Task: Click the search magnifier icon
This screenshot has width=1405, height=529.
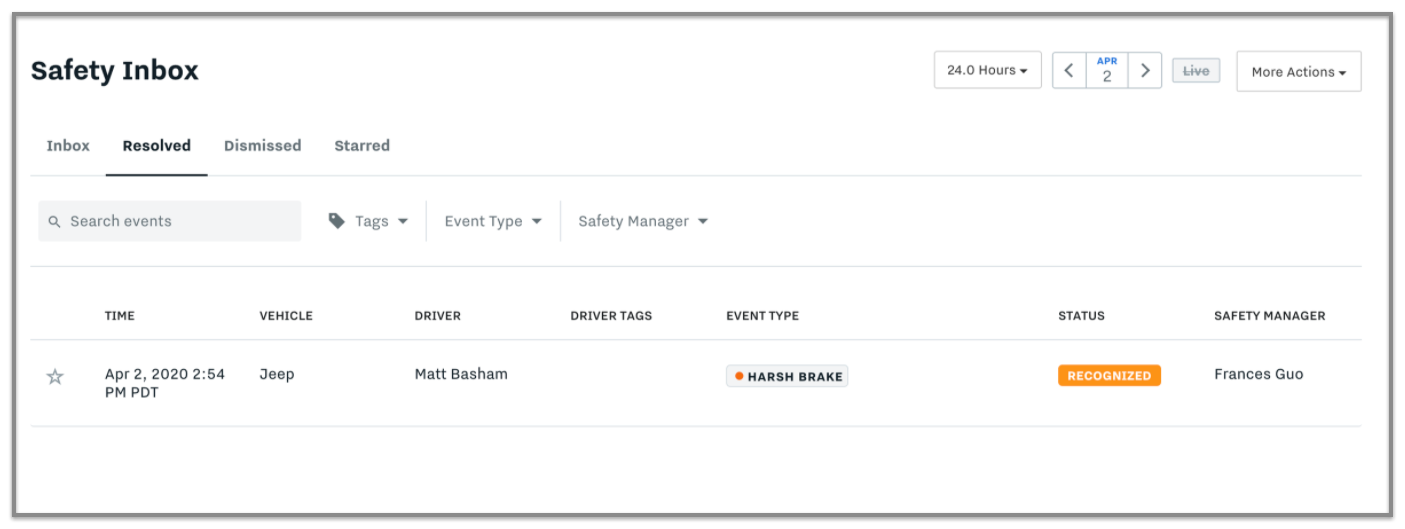Action: (x=55, y=221)
